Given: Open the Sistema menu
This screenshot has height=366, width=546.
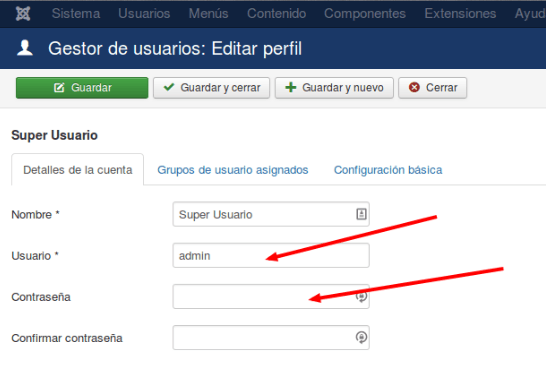Looking at the screenshot, I should pos(76,14).
